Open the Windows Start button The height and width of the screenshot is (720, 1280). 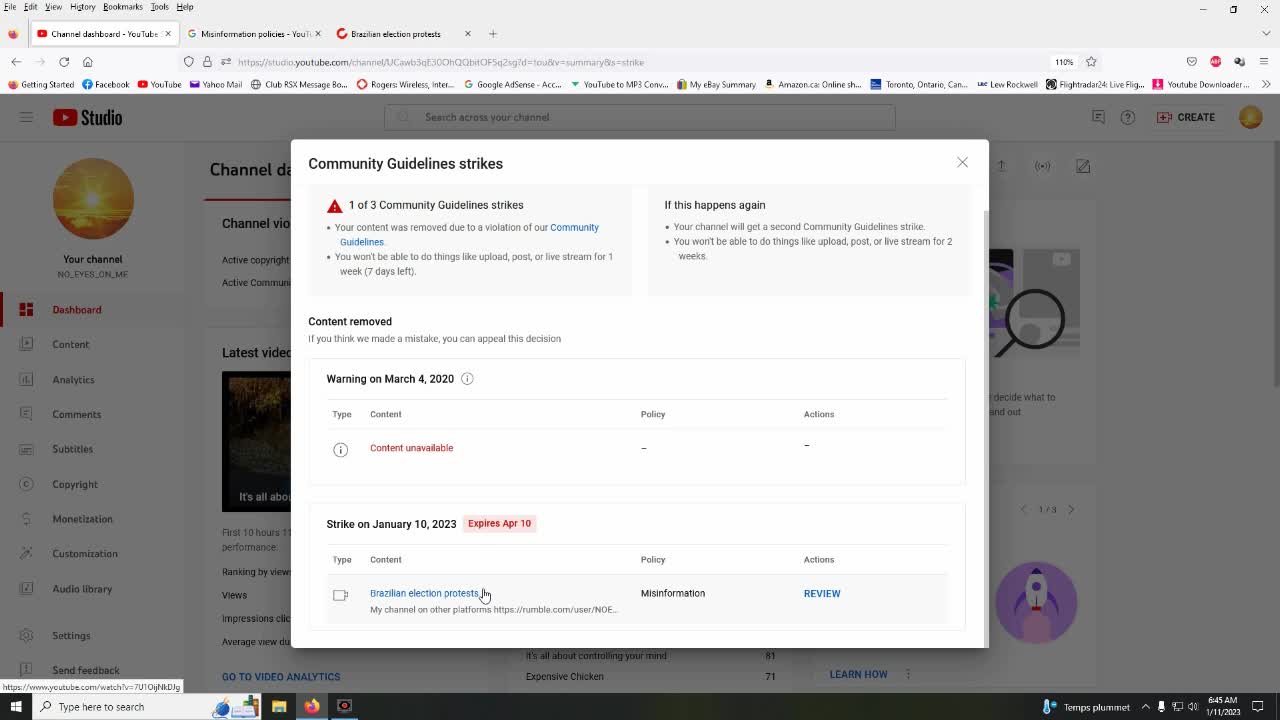16,706
